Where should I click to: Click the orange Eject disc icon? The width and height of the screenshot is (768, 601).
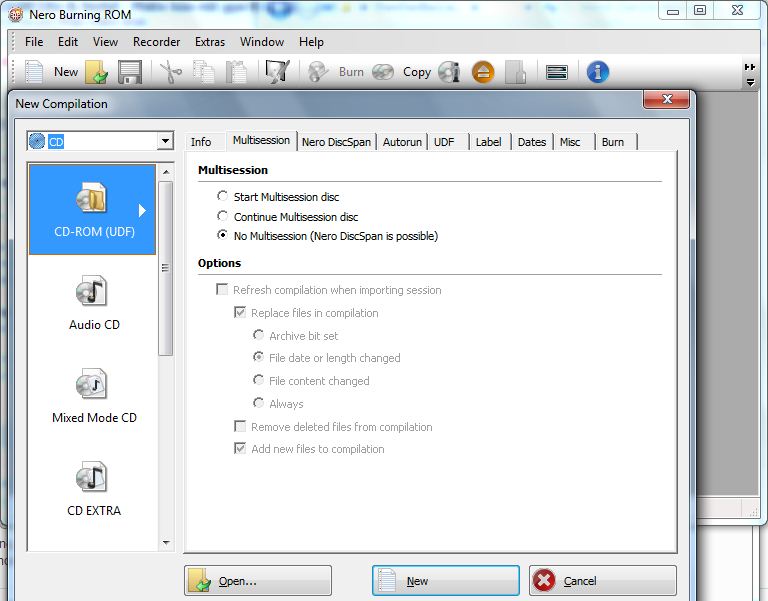pyautogui.click(x=483, y=72)
